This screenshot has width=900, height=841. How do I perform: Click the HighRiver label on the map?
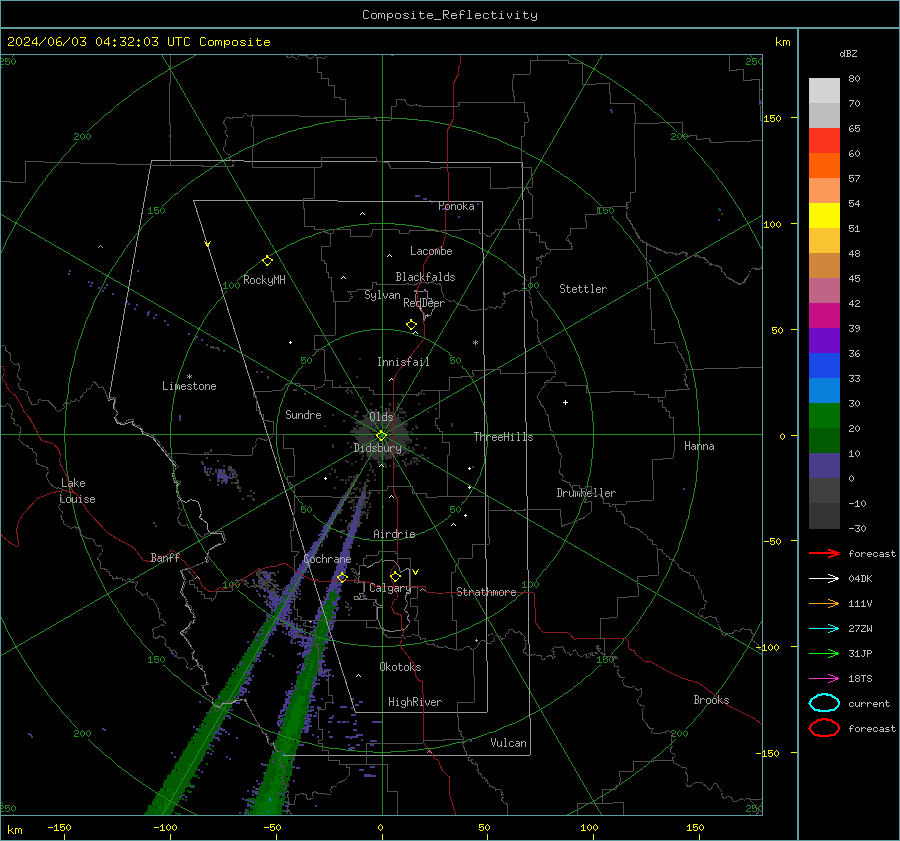click(415, 702)
